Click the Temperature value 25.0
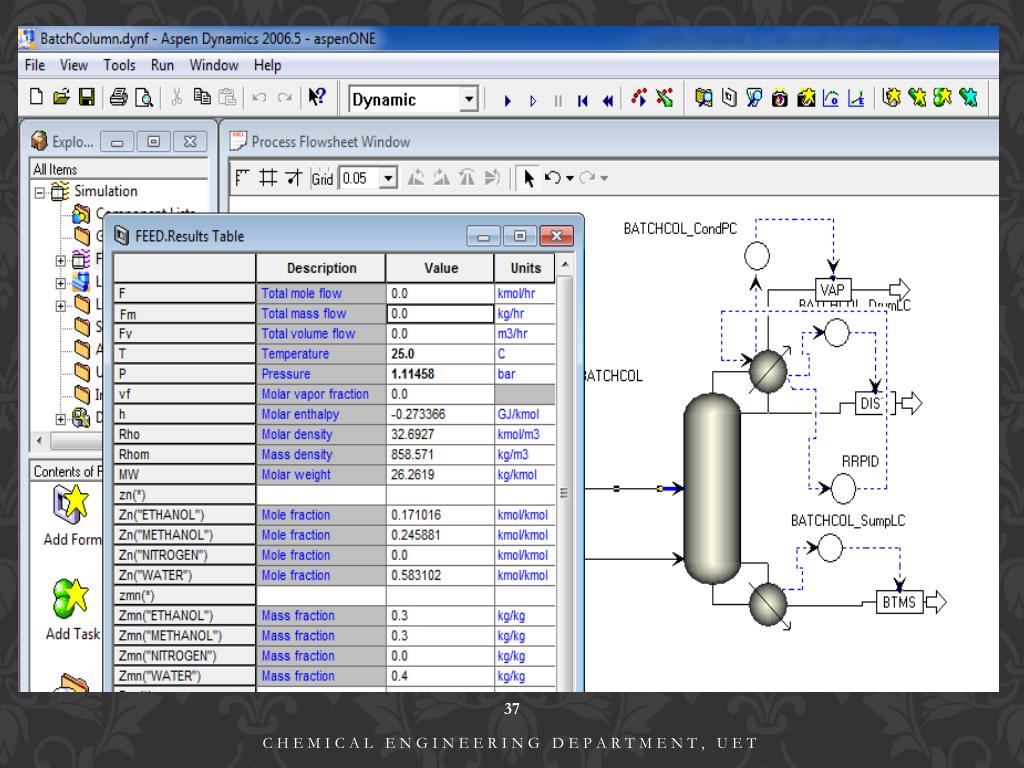This screenshot has width=1024, height=768. 440,354
